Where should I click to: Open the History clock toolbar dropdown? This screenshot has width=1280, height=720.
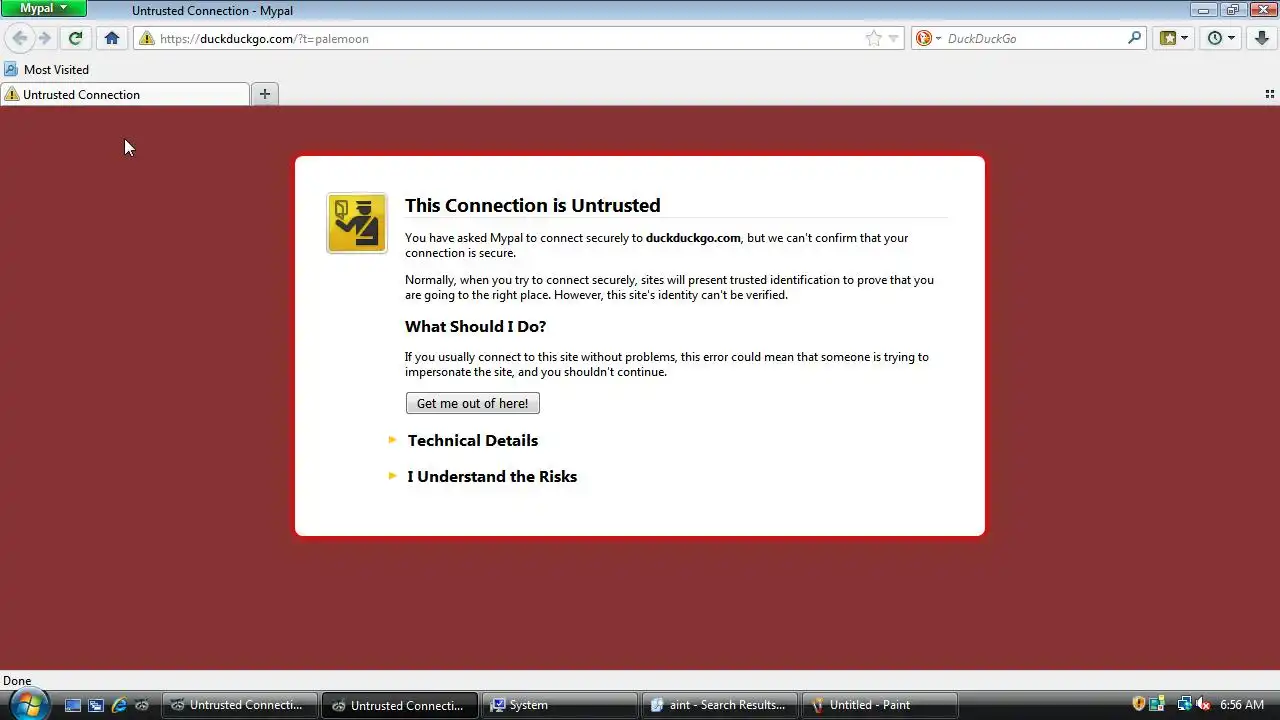coord(1220,38)
